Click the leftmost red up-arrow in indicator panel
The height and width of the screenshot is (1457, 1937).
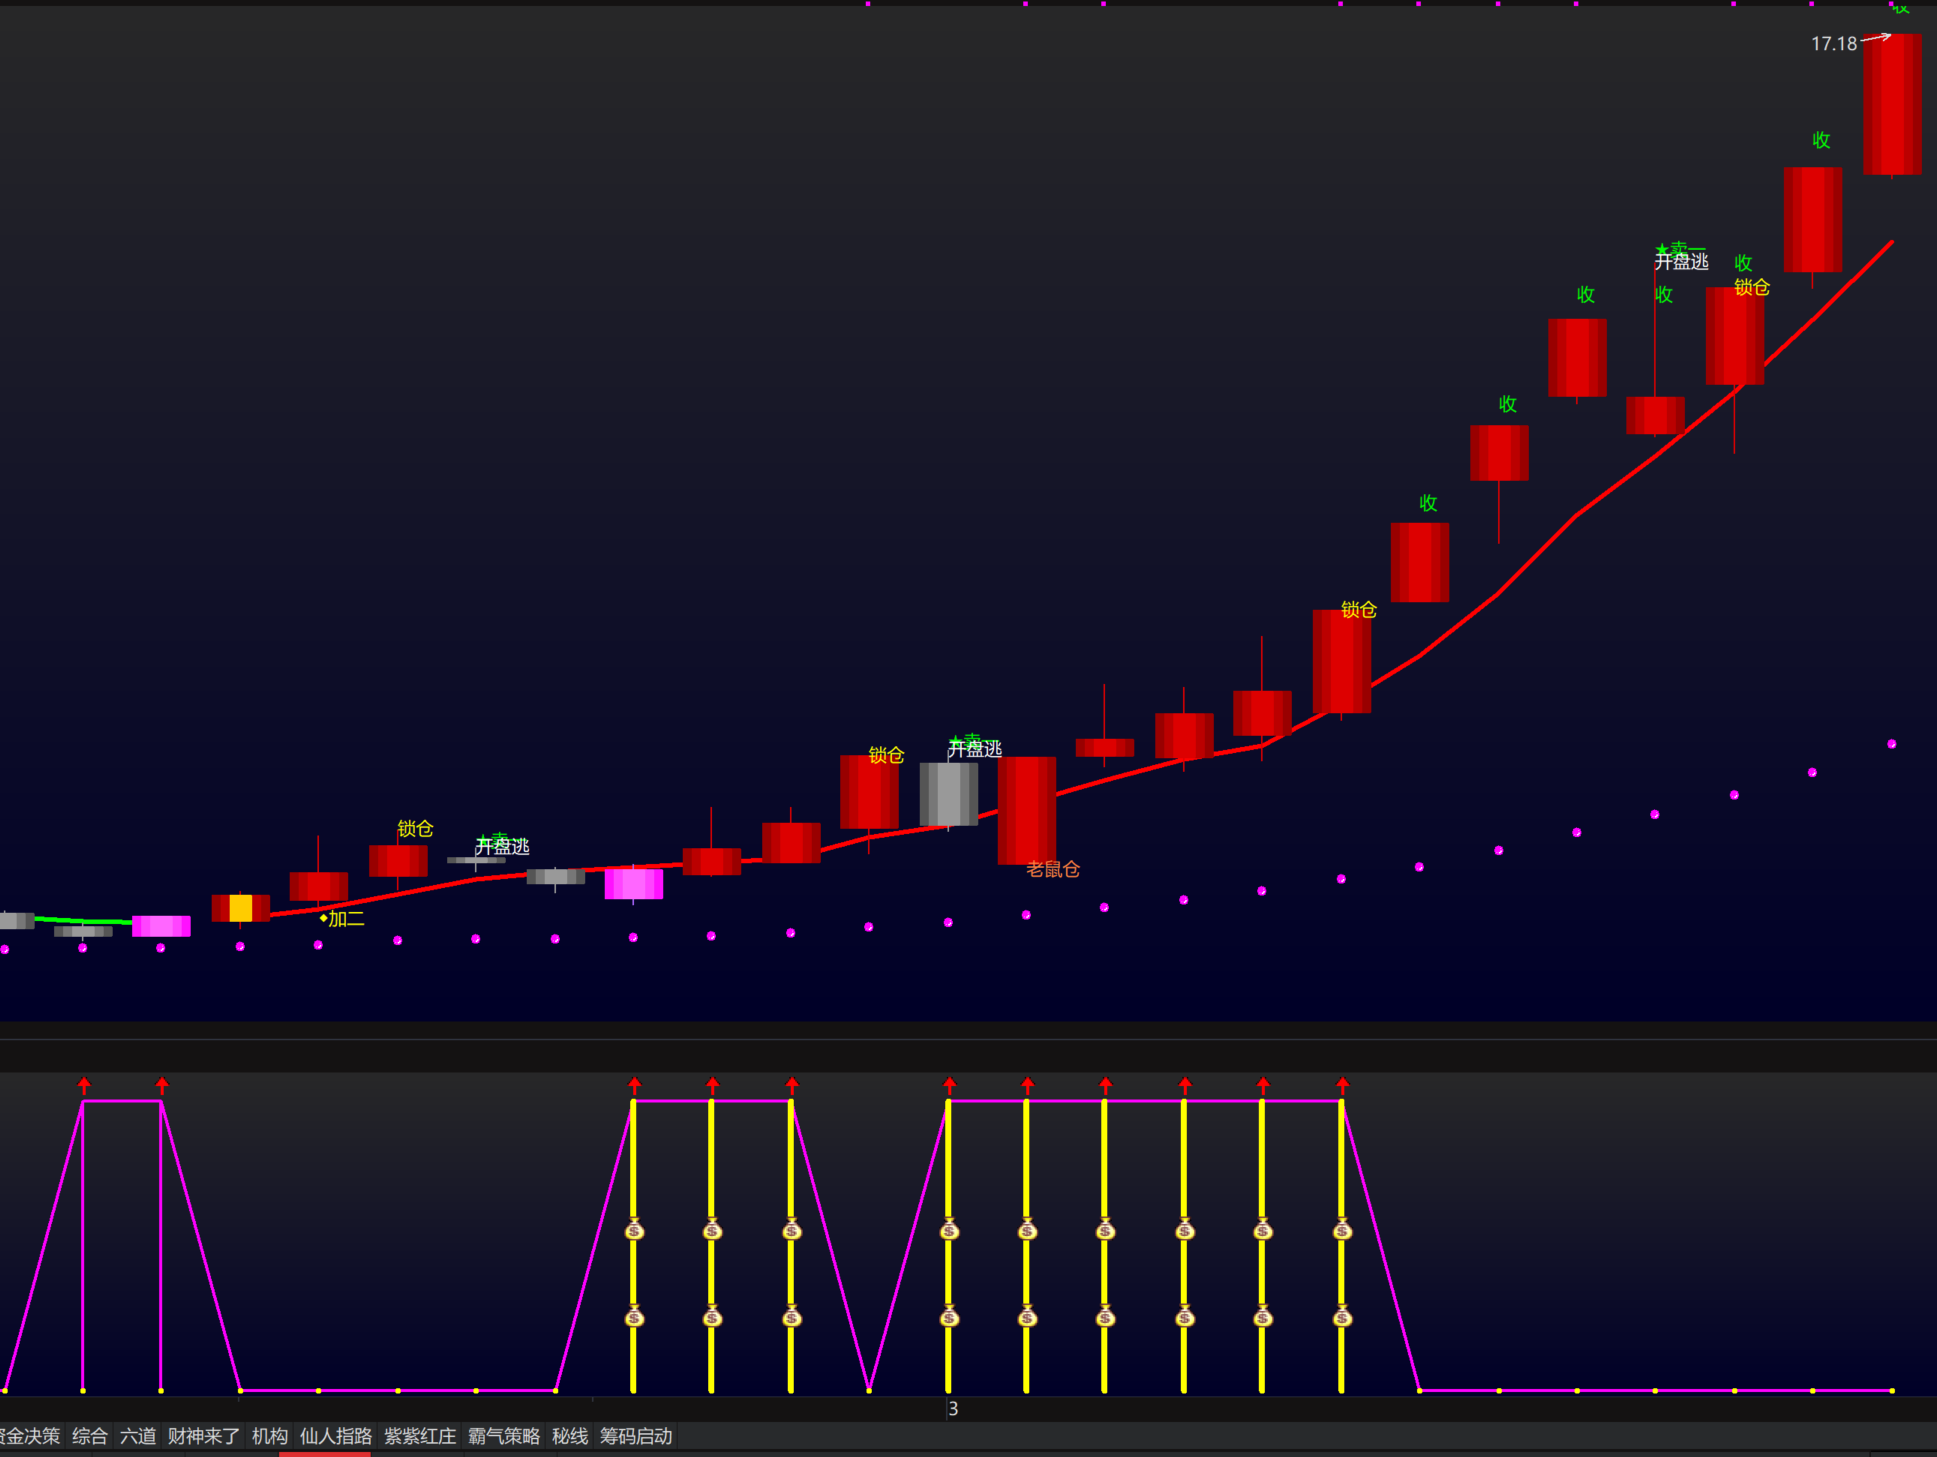pyautogui.click(x=84, y=1085)
